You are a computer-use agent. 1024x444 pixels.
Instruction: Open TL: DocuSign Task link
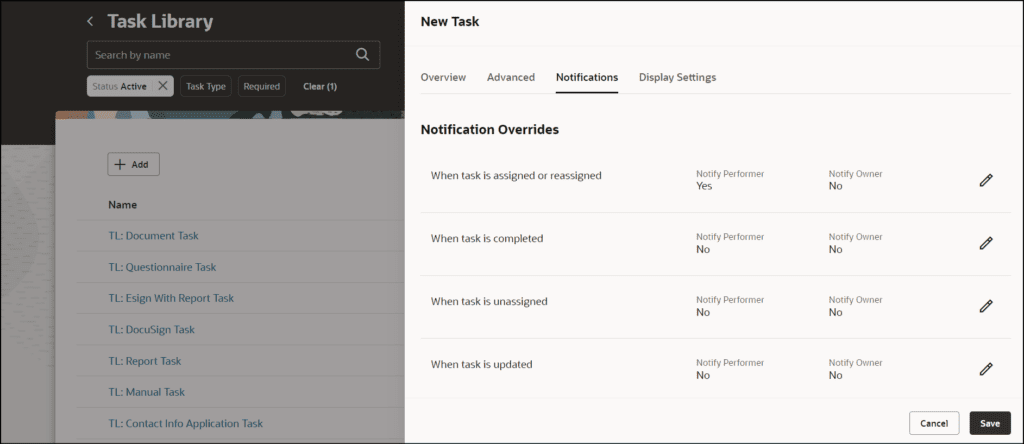[152, 330]
